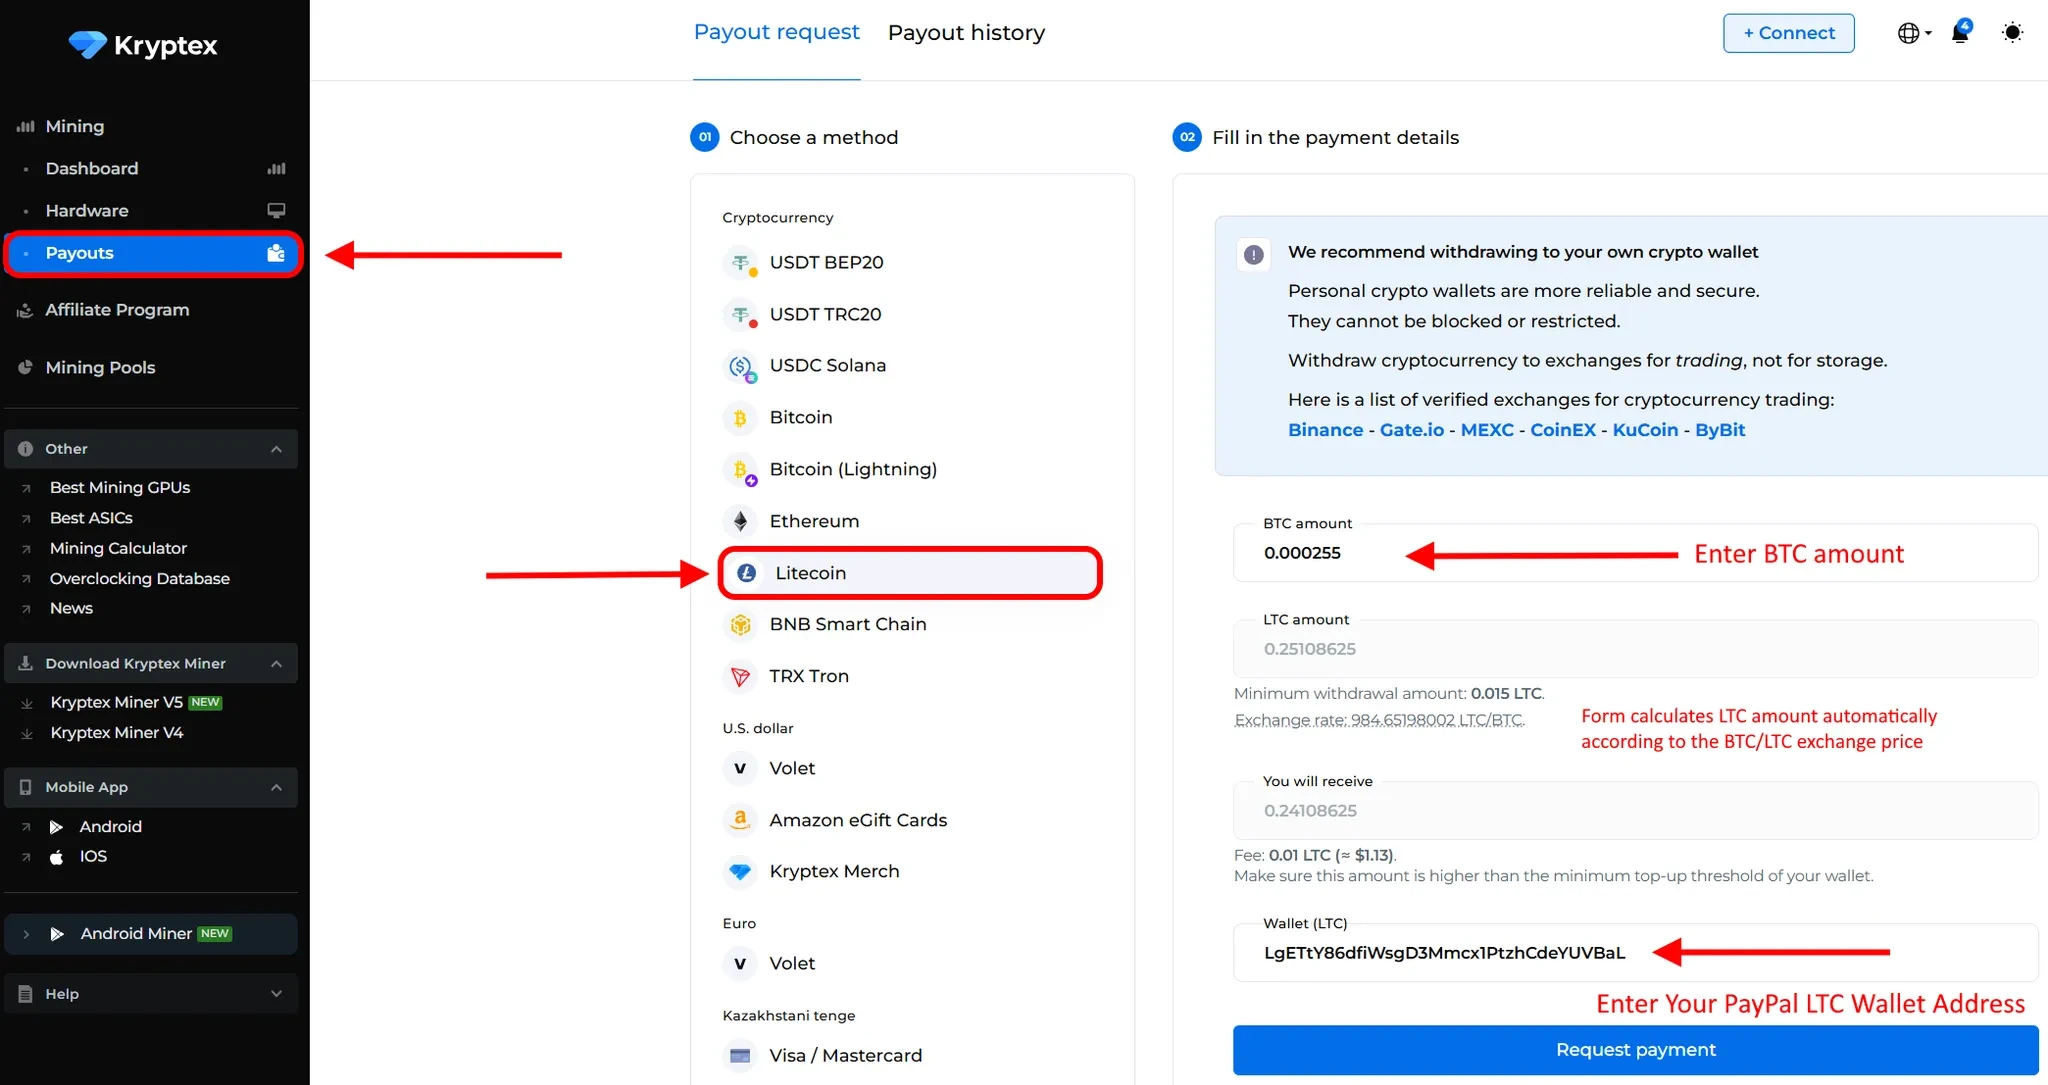
Task: Open the Dashboard sidebar item
Action: coord(92,169)
